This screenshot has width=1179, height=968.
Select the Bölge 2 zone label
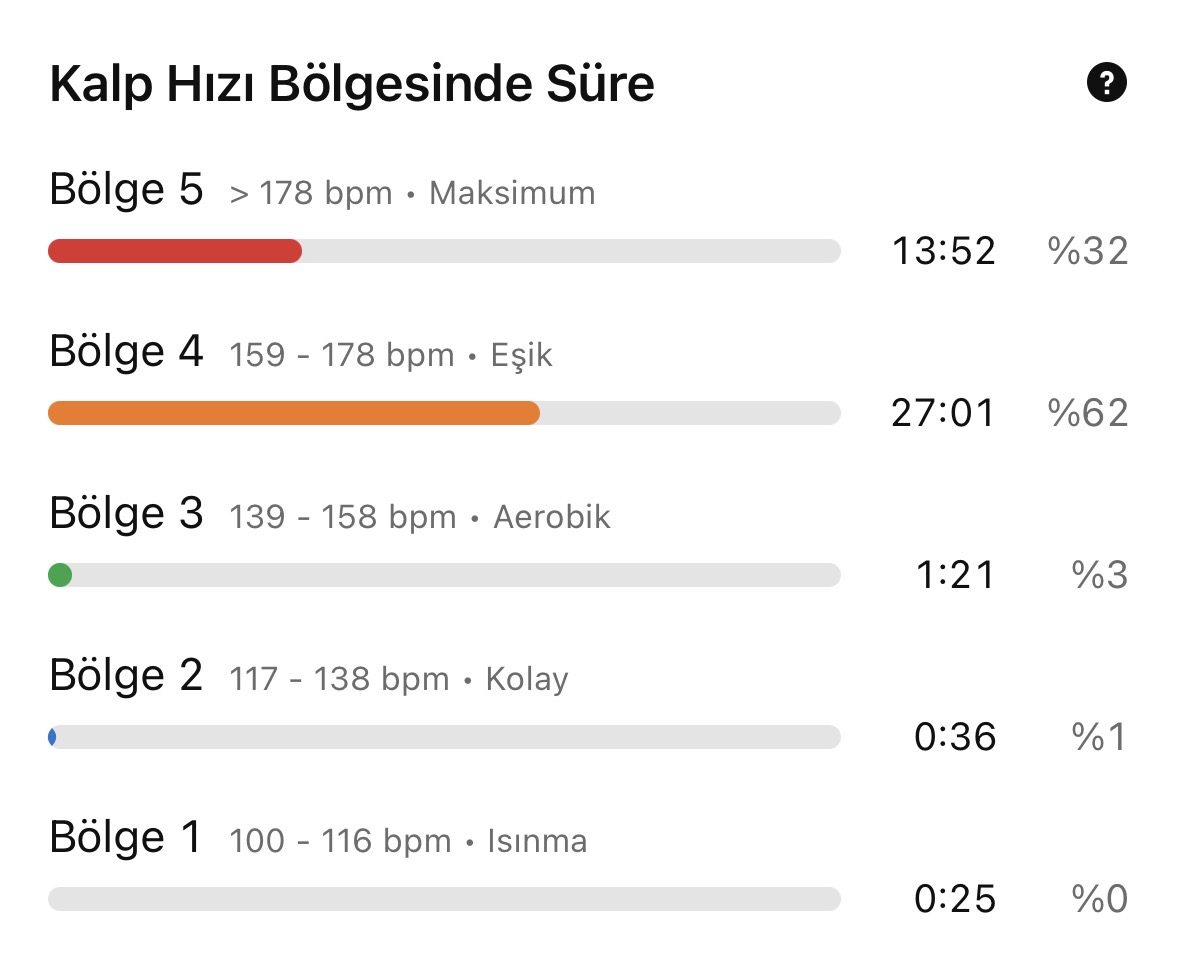(126, 675)
